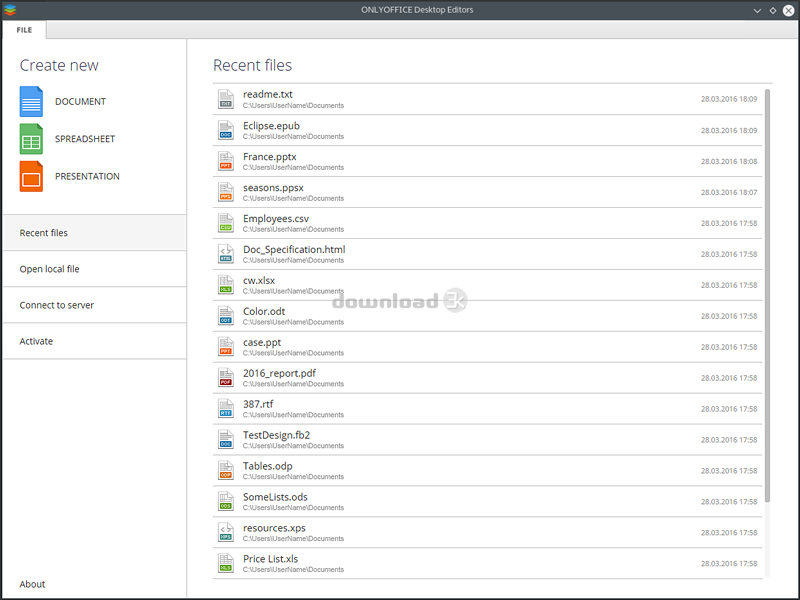800x600 pixels.
Task: Click the 28.03.2016 18:08 timestamp
Action: [x=729, y=161]
